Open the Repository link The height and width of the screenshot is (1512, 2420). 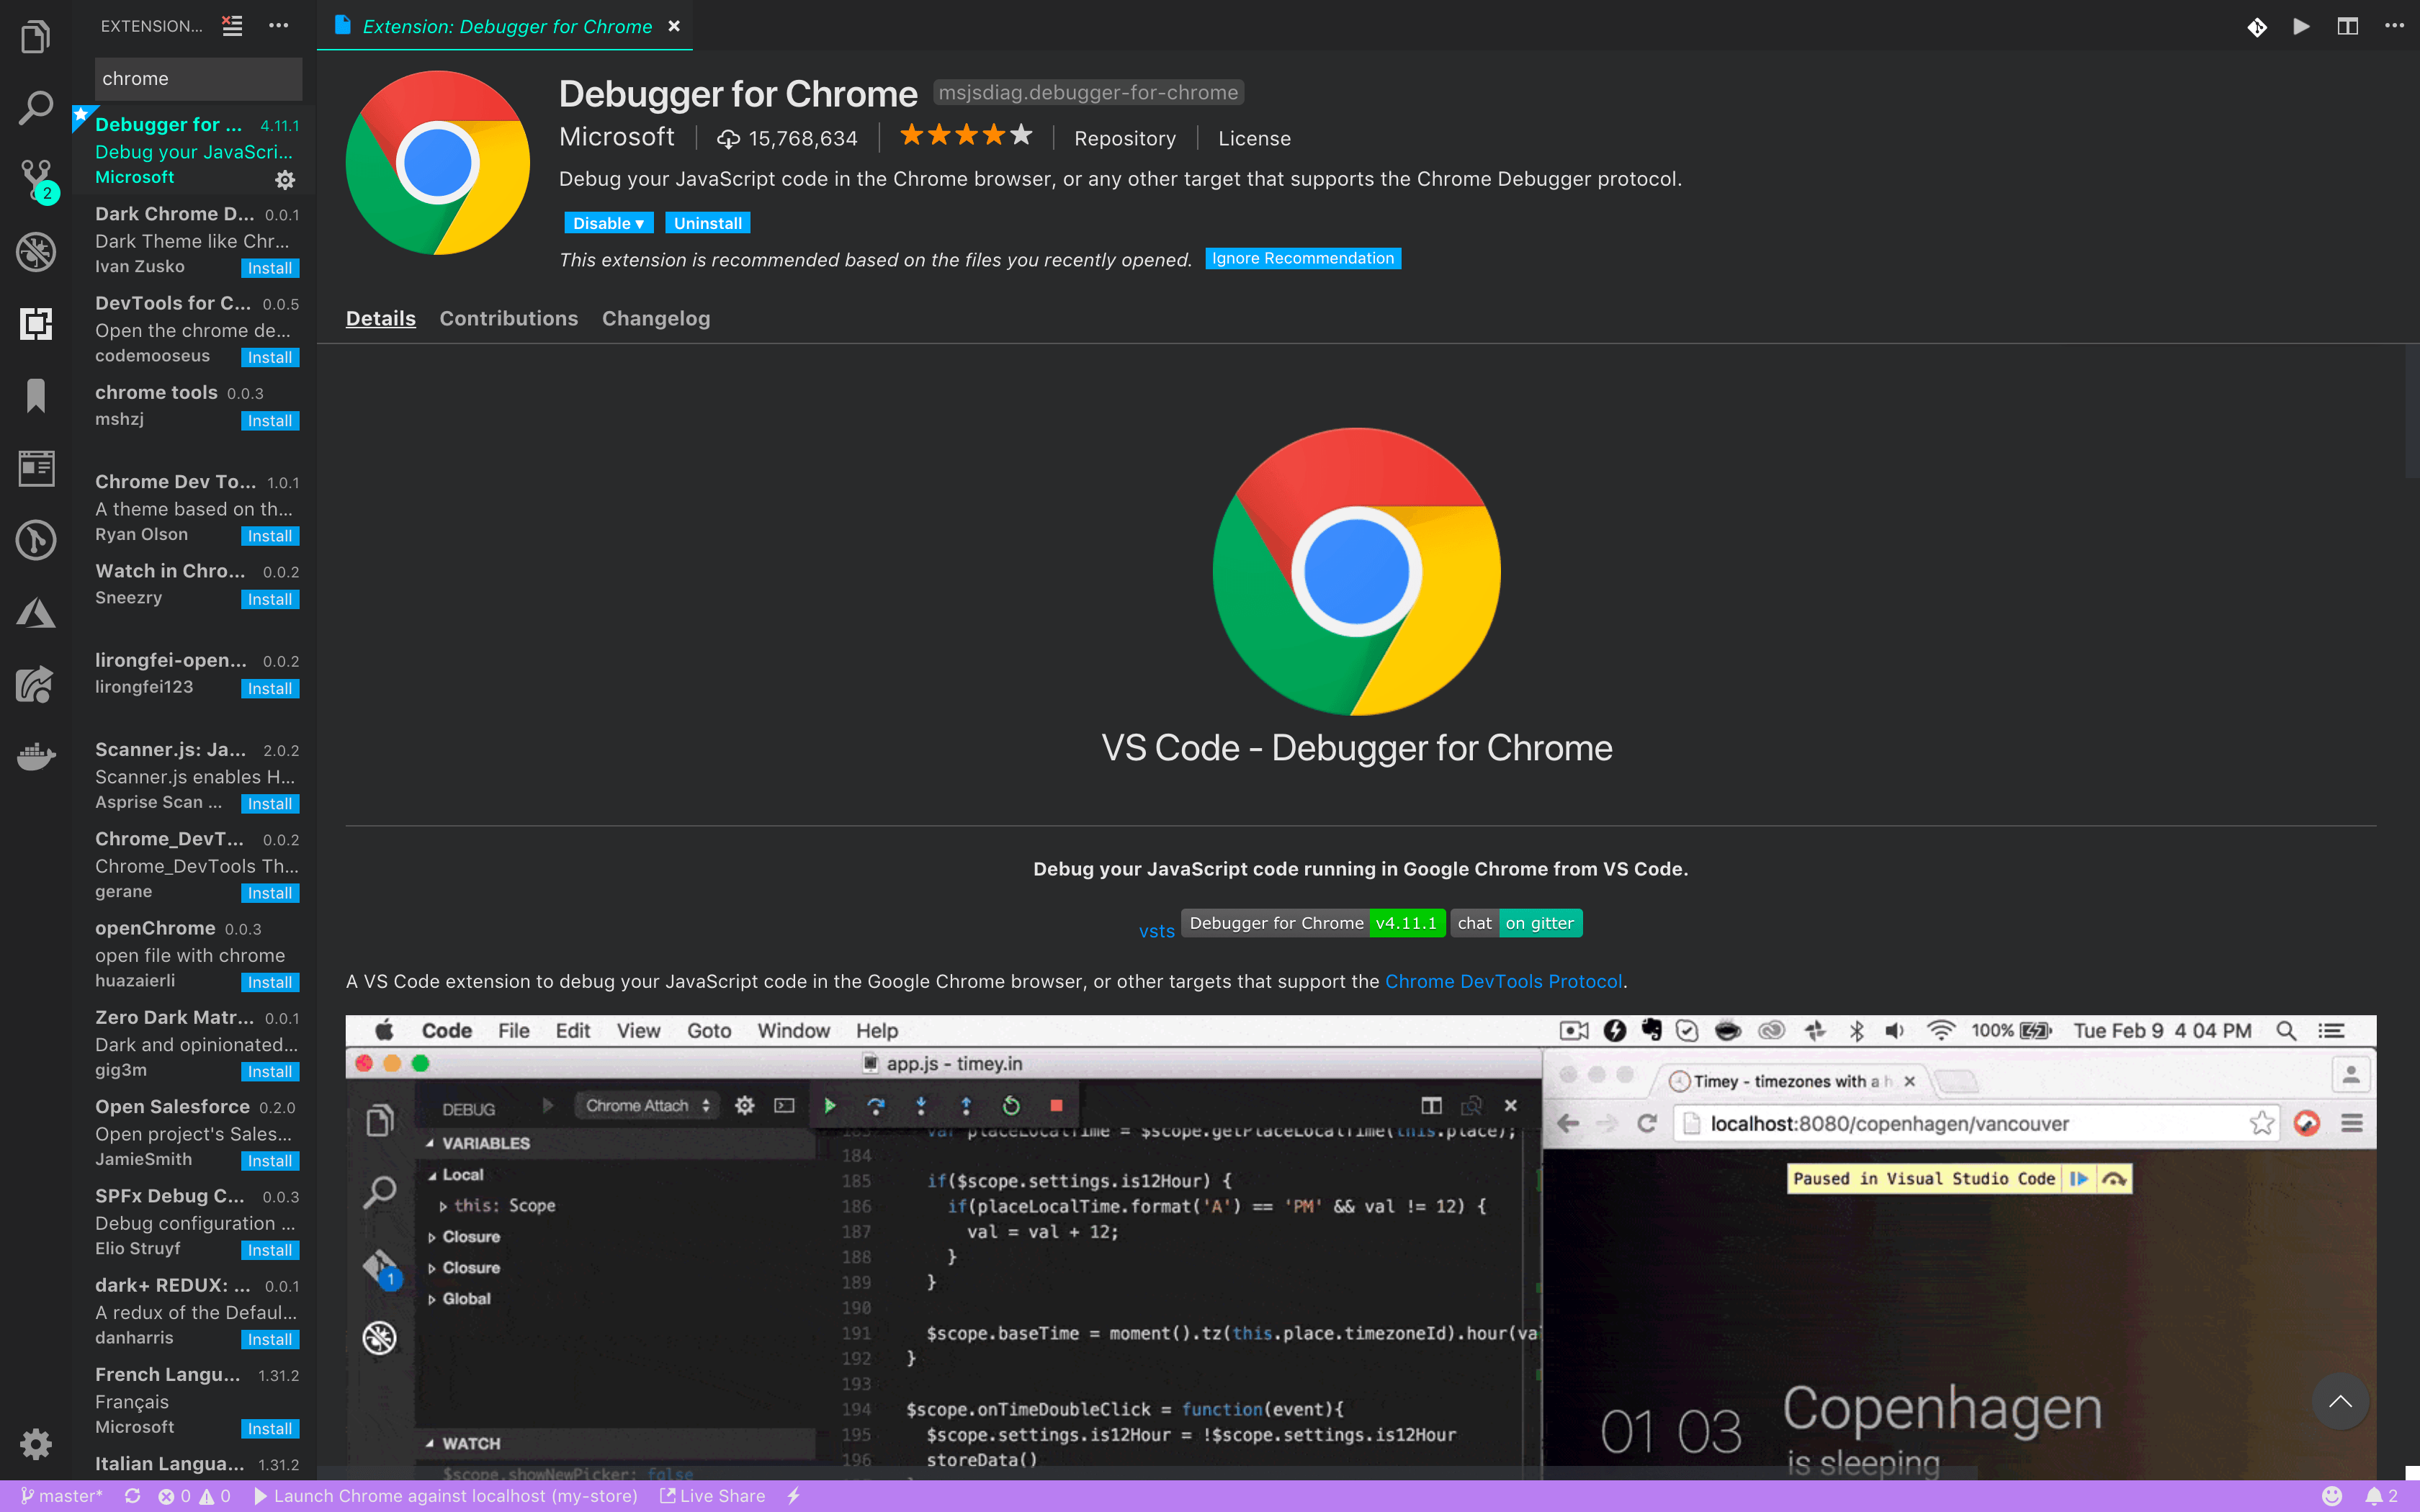[1124, 138]
